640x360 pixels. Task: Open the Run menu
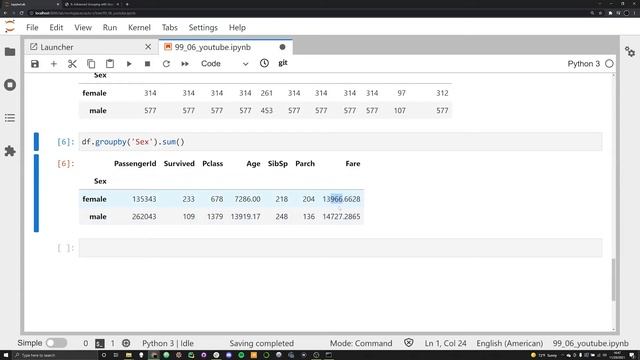click(110, 27)
